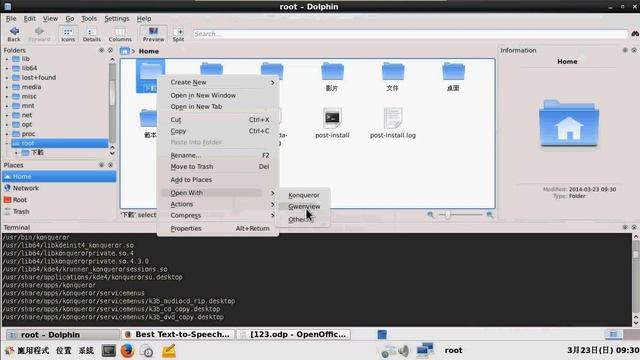Screen dimensions: 640x360
Task: Expand the lib64 folder tree node
Action: click(x=7, y=68)
